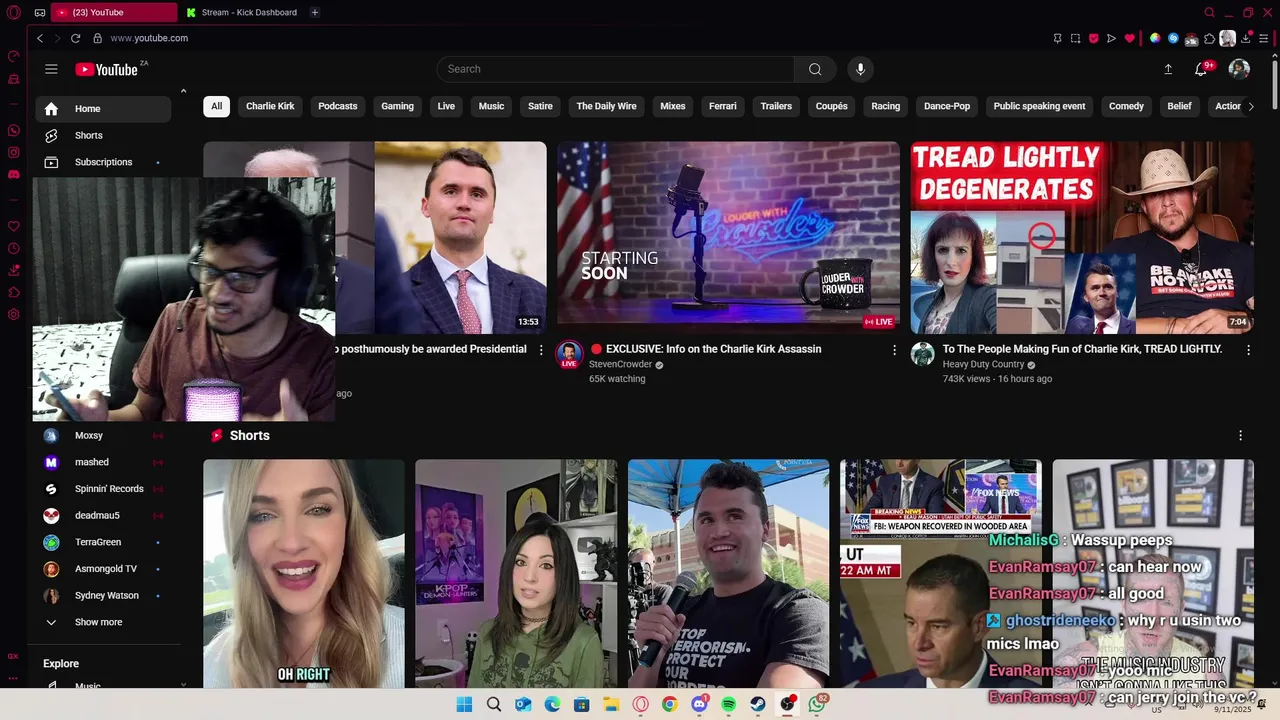Select the Public speaking event chip
This screenshot has width=1280, height=720.
click(x=1039, y=106)
